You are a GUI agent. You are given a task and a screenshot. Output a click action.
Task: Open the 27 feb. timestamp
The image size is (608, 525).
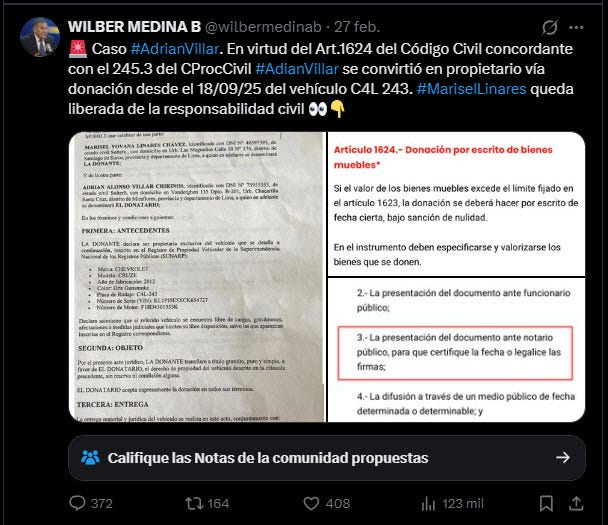[x=357, y=27]
